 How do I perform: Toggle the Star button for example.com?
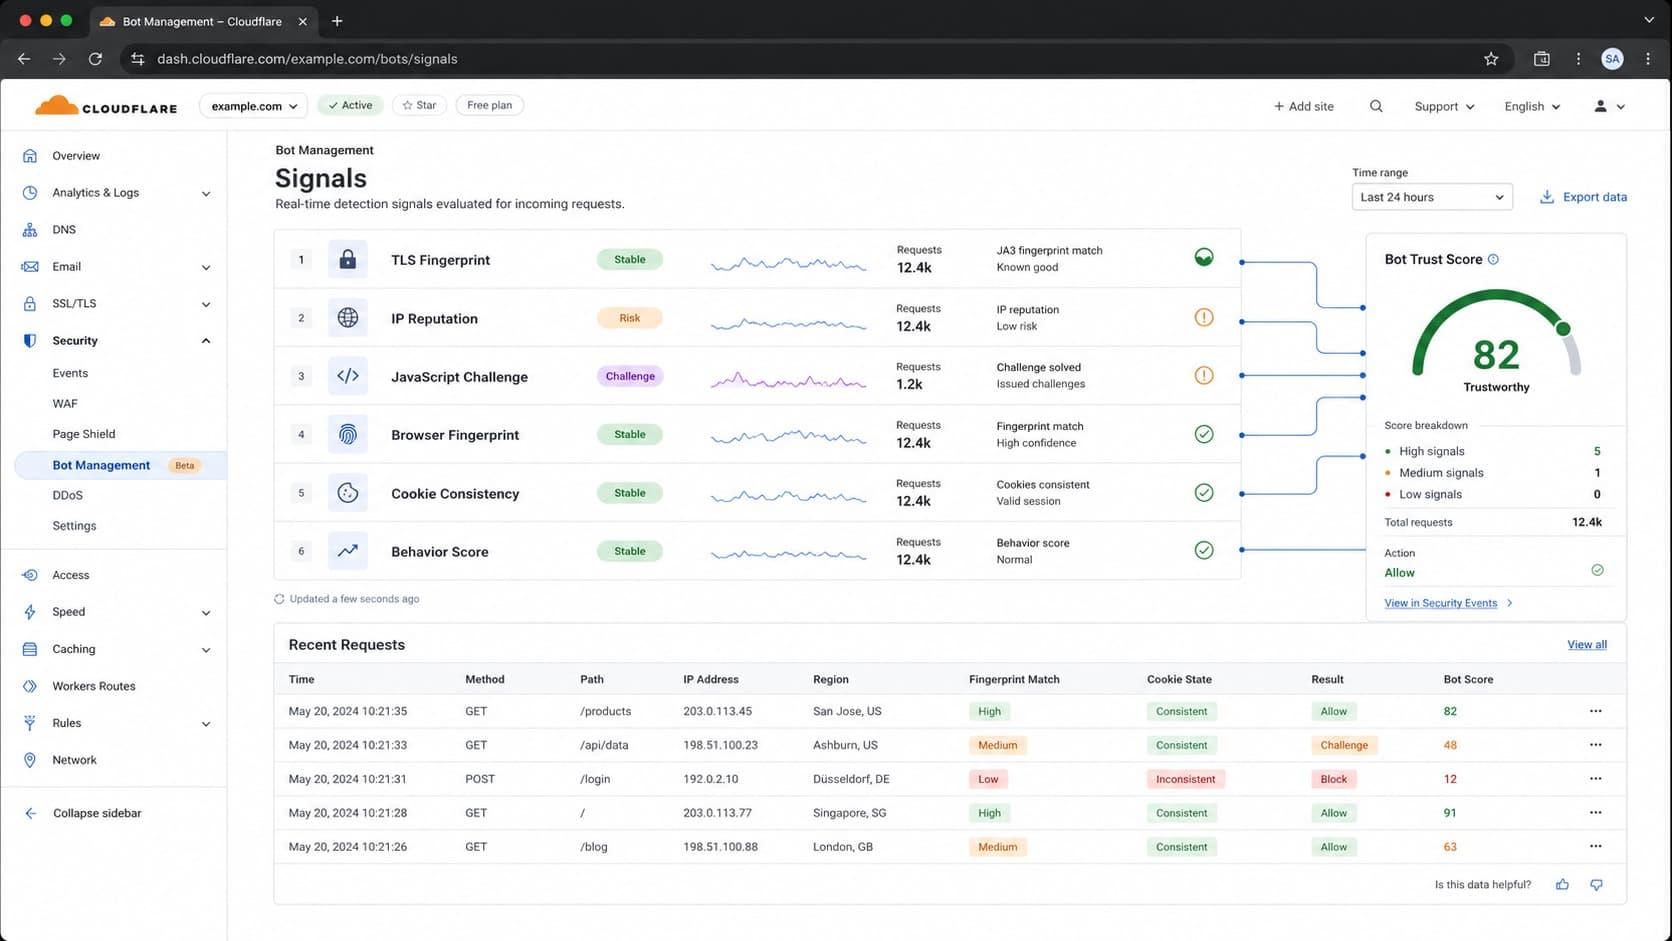[x=420, y=105]
